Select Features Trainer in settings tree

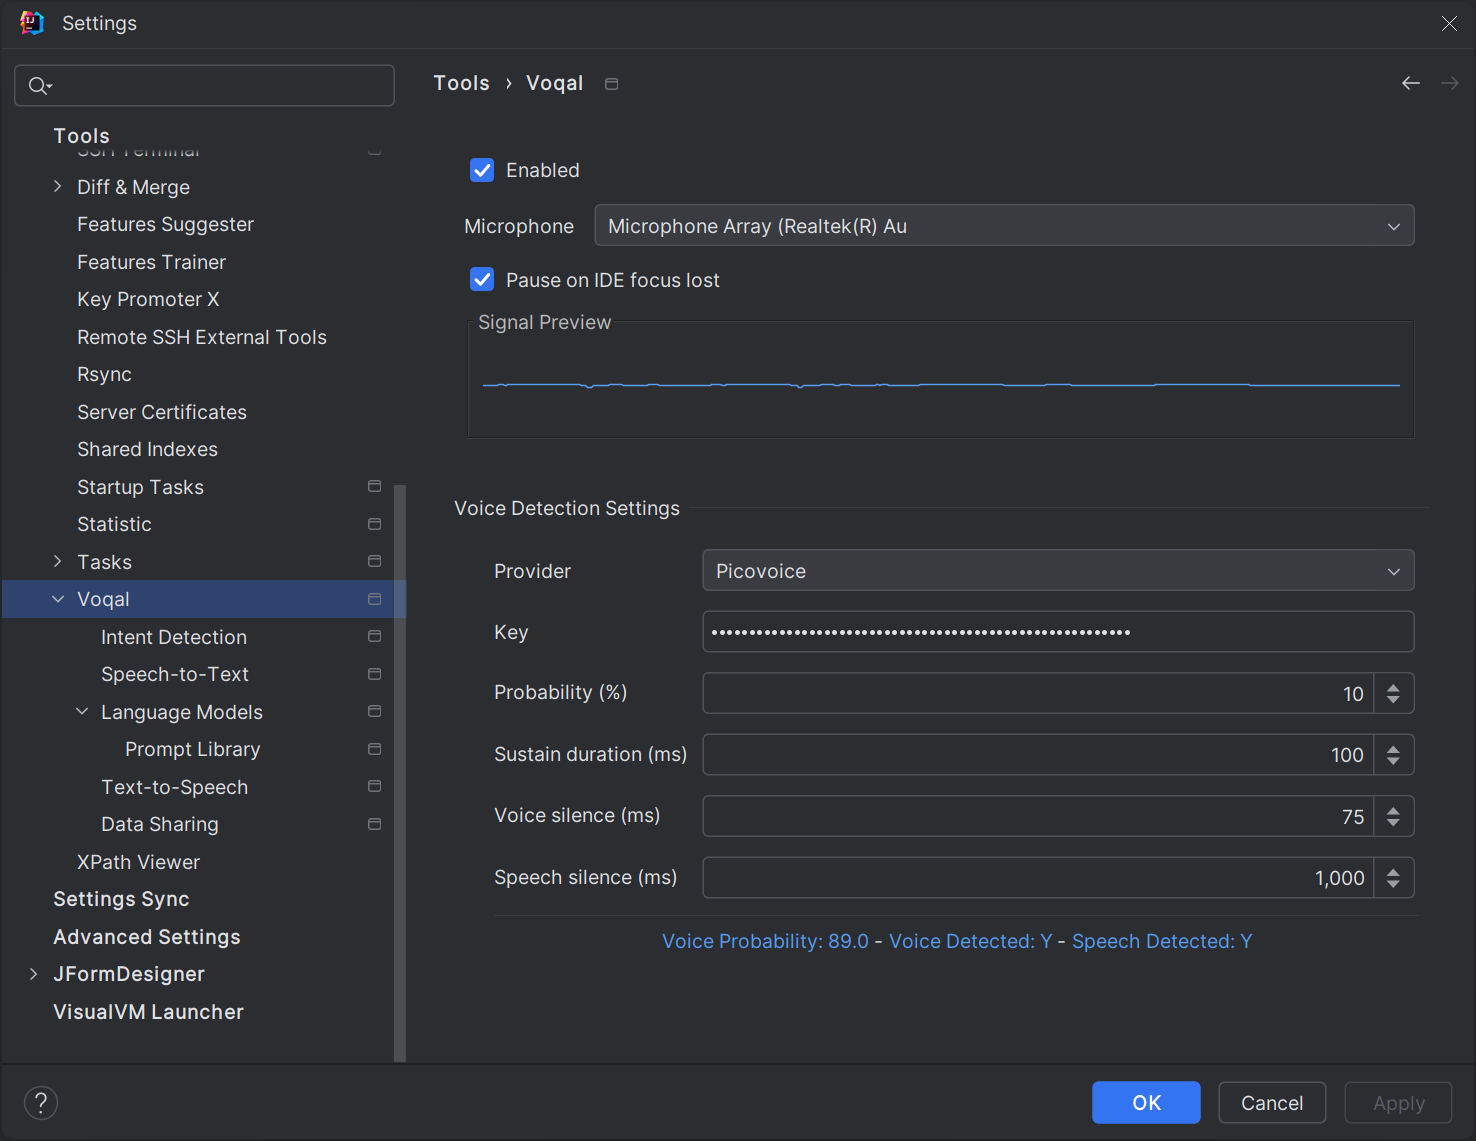coord(151,262)
